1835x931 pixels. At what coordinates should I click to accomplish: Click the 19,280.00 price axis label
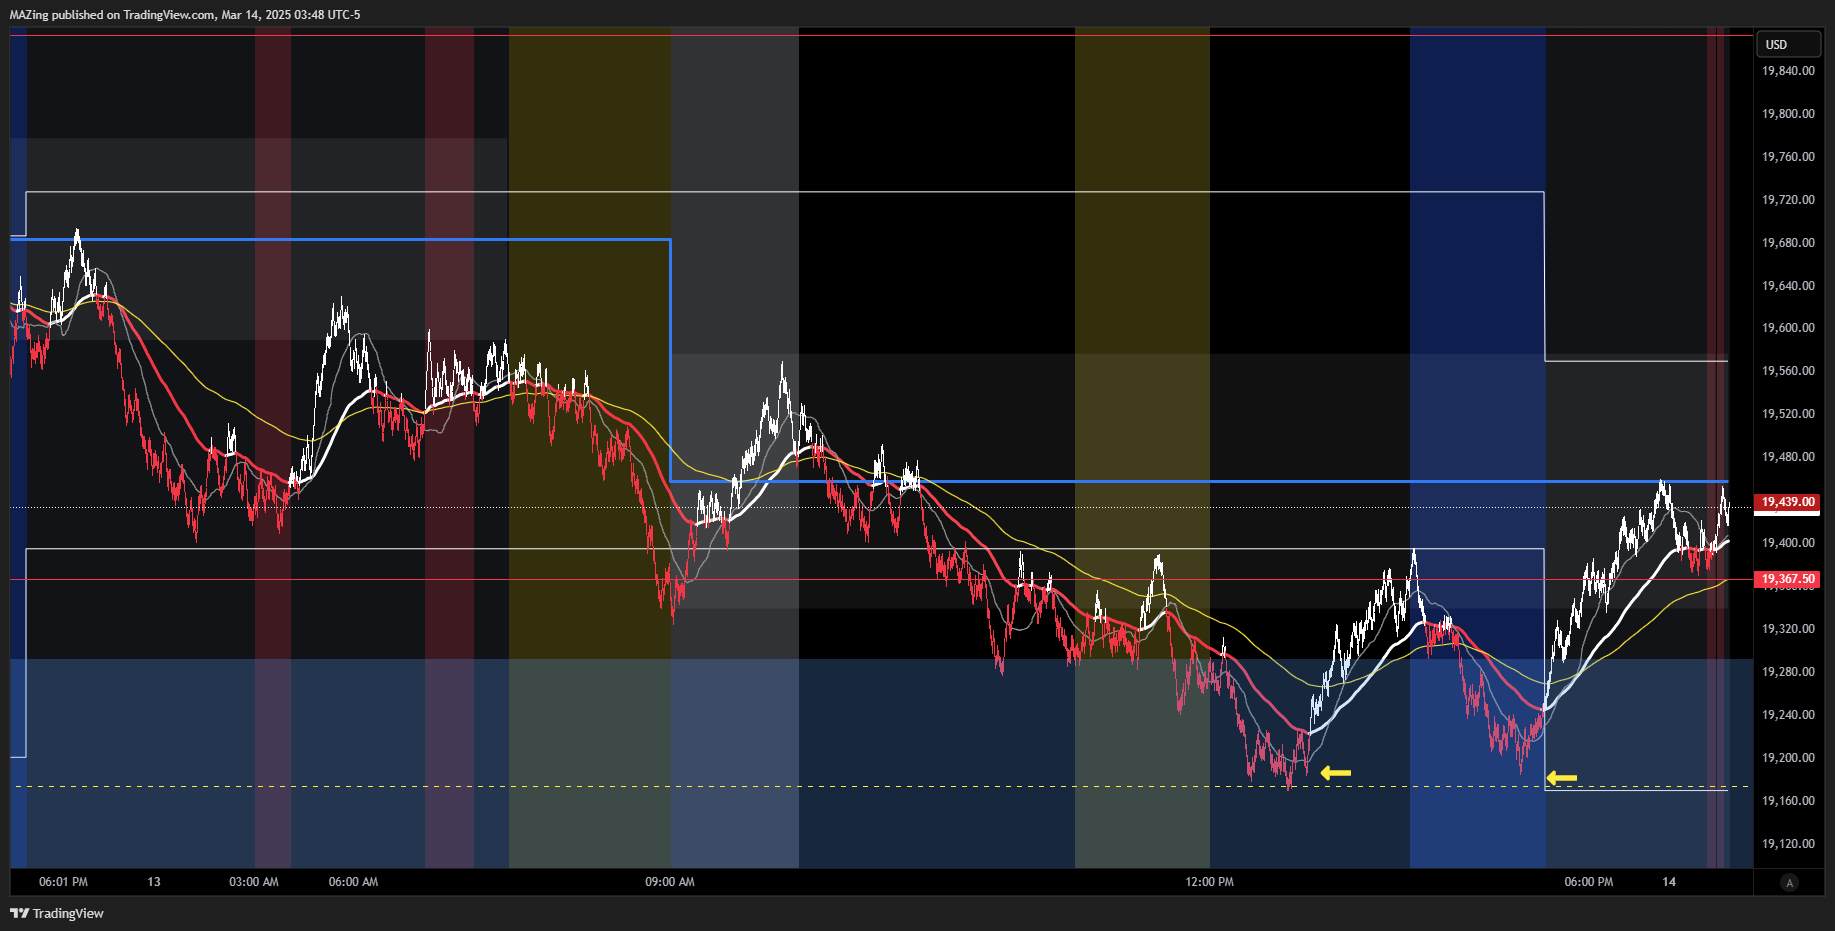pyautogui.click(x=1788, y=672)
